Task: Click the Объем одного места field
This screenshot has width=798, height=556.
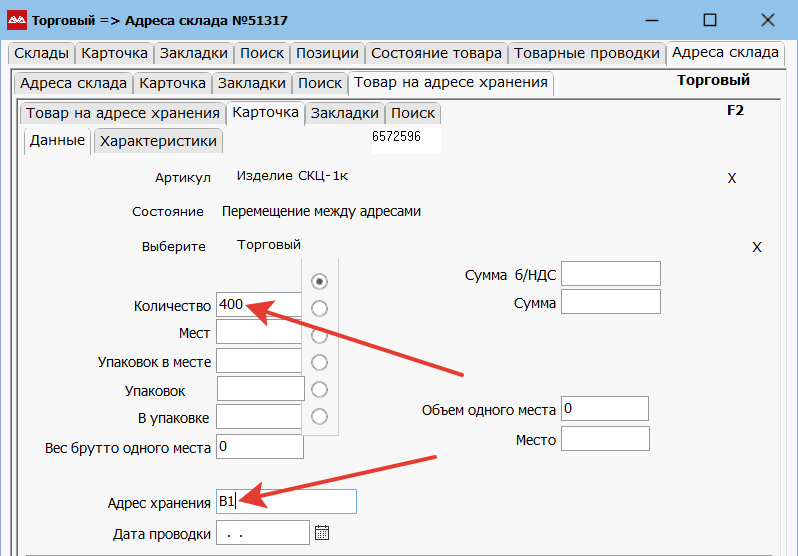Action: click(604, 409)
